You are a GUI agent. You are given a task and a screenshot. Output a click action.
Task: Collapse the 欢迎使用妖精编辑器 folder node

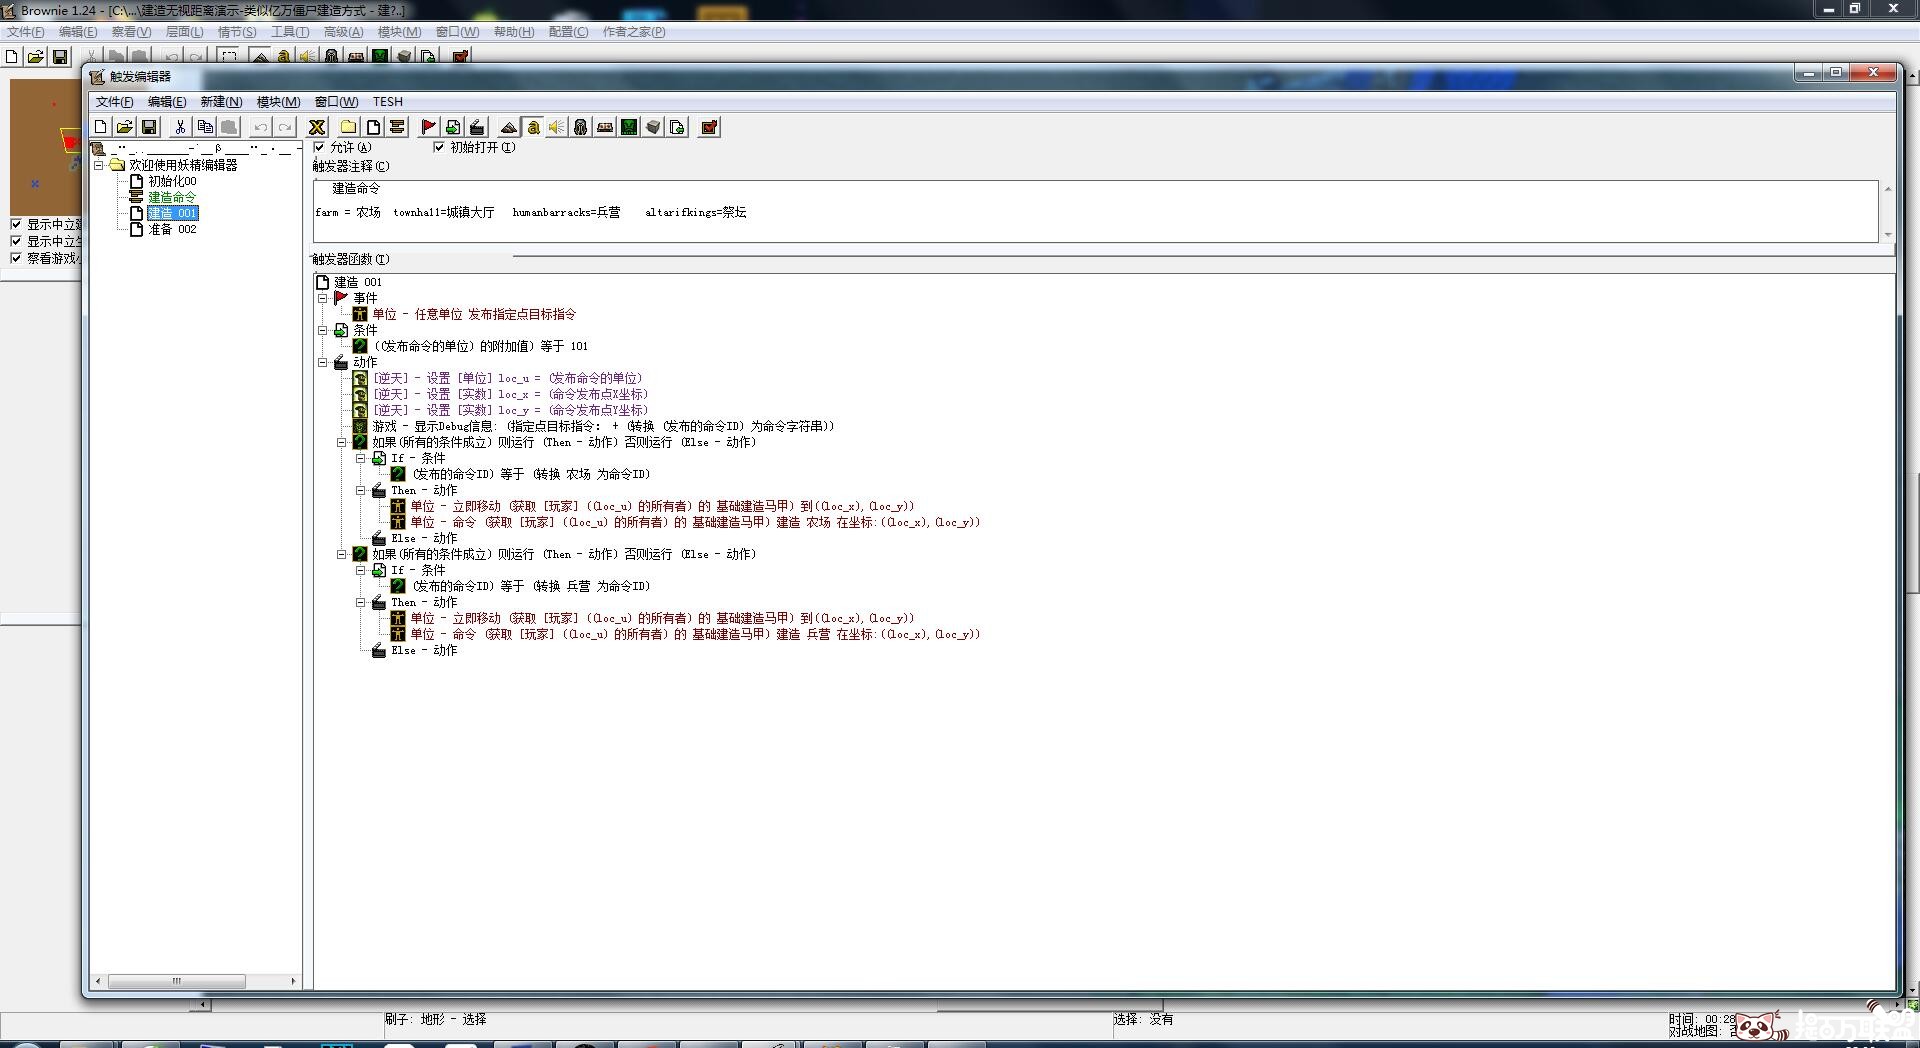point(99,165)
